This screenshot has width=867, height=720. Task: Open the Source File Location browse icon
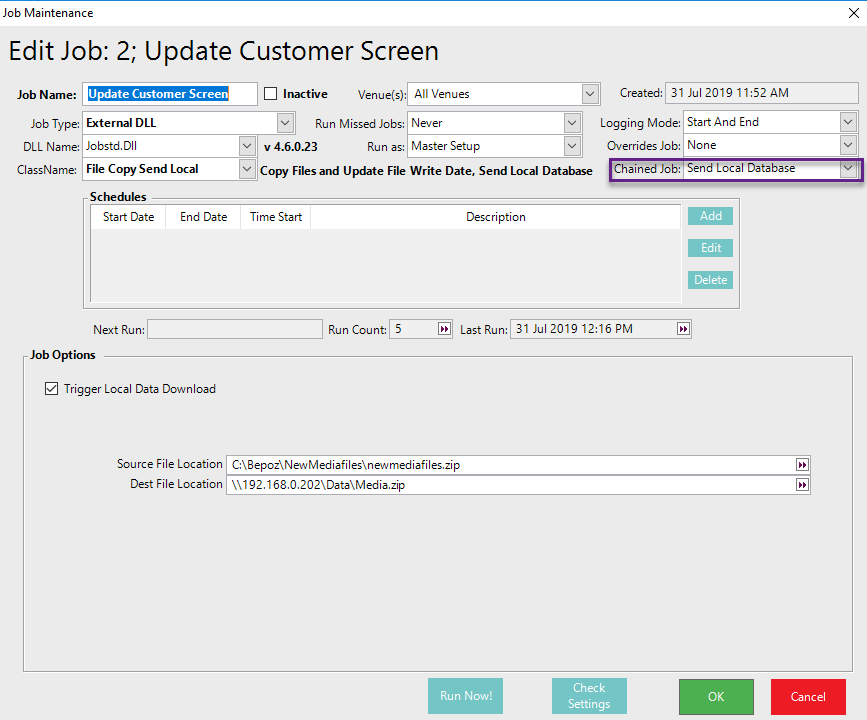801,465
